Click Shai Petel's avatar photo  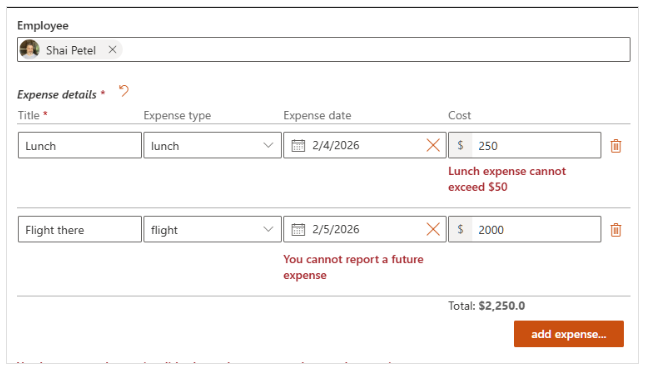coord(29,49)
